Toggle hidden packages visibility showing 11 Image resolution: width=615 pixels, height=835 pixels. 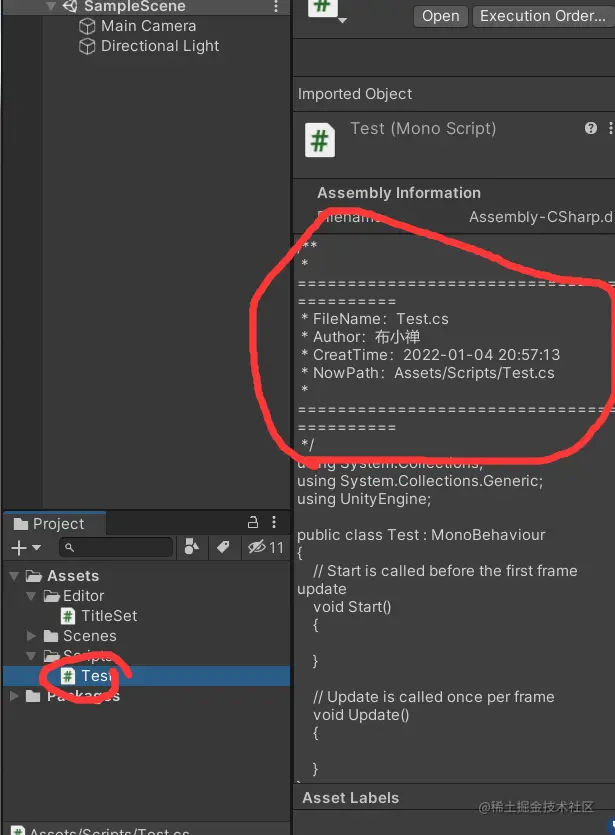(266, 547)
